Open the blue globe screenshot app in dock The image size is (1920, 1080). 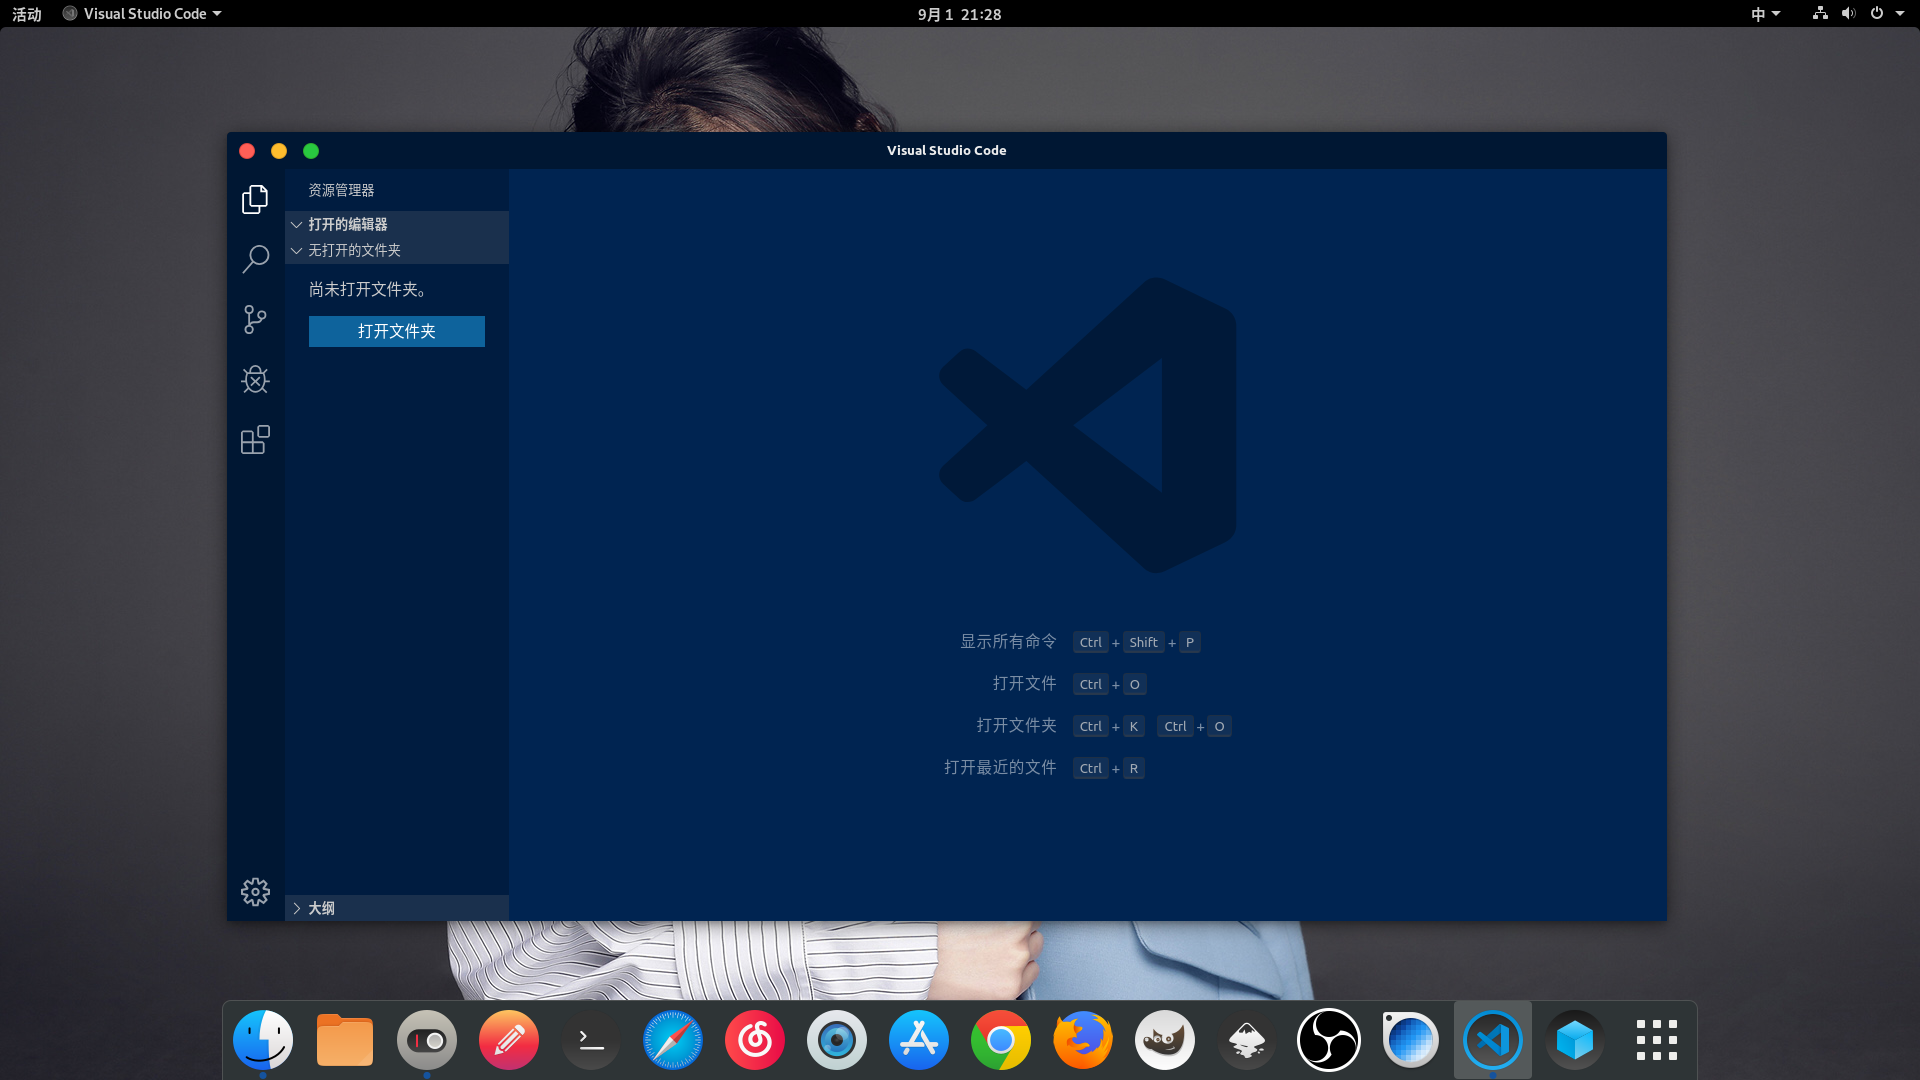point(1411,1040)
